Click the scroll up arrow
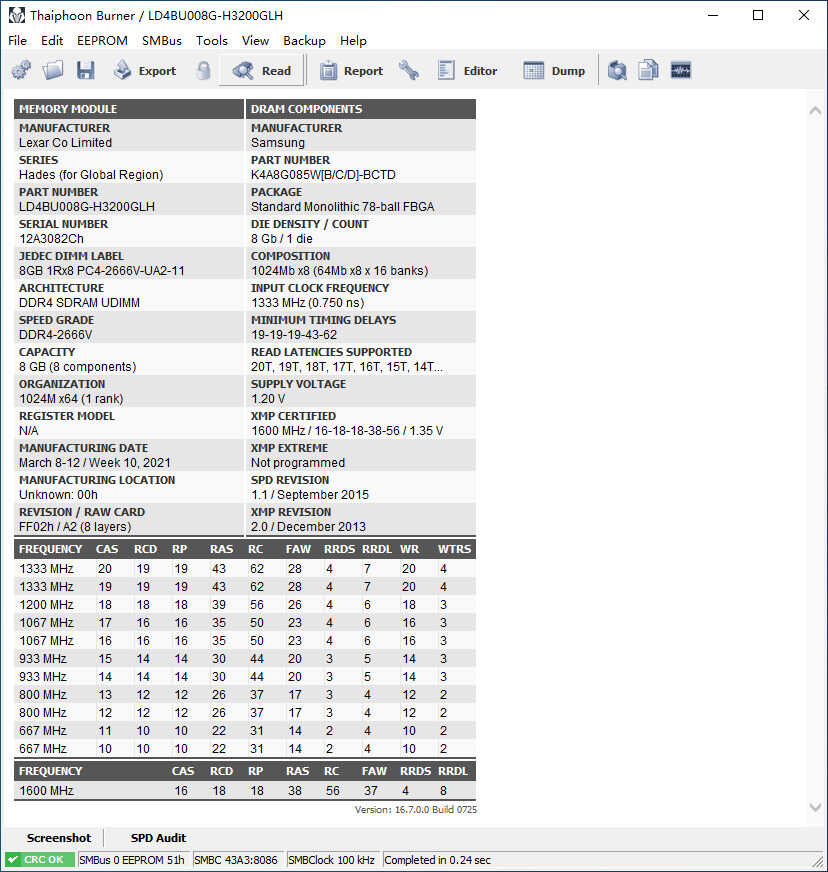Viewport: 828px width, 872px height. click(x=815, y=111)
